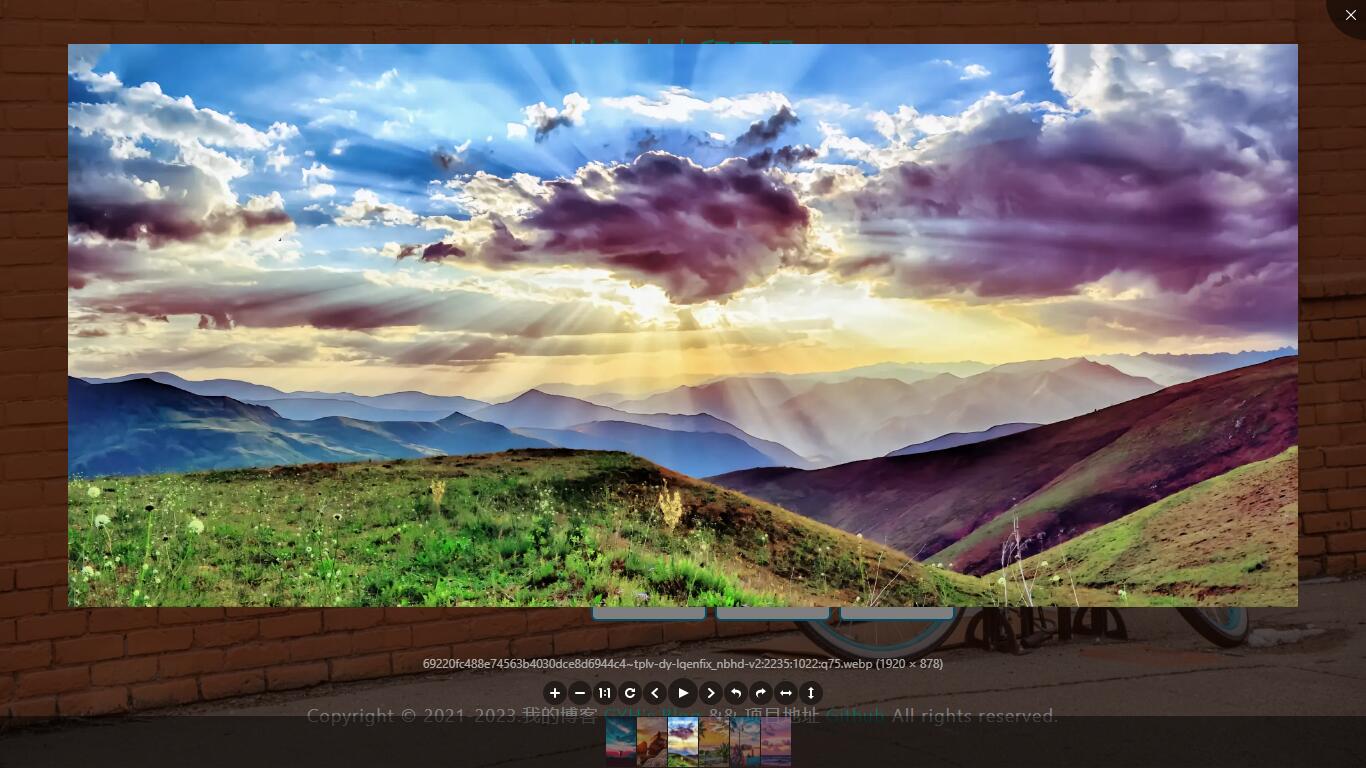Rotate the image right

pos(761,693)
